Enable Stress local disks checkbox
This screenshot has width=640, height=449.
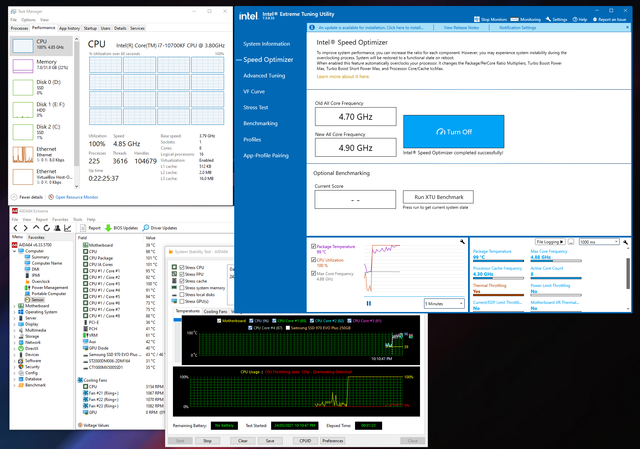(x=182, y=294)
